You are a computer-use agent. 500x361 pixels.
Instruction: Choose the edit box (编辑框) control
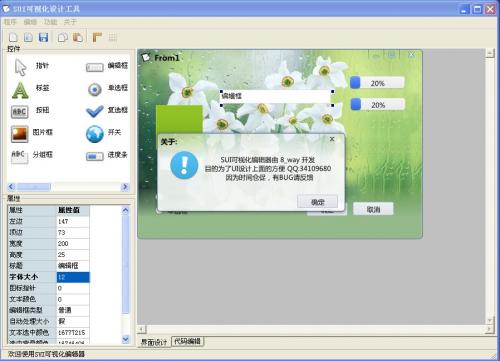pos(95,67)
